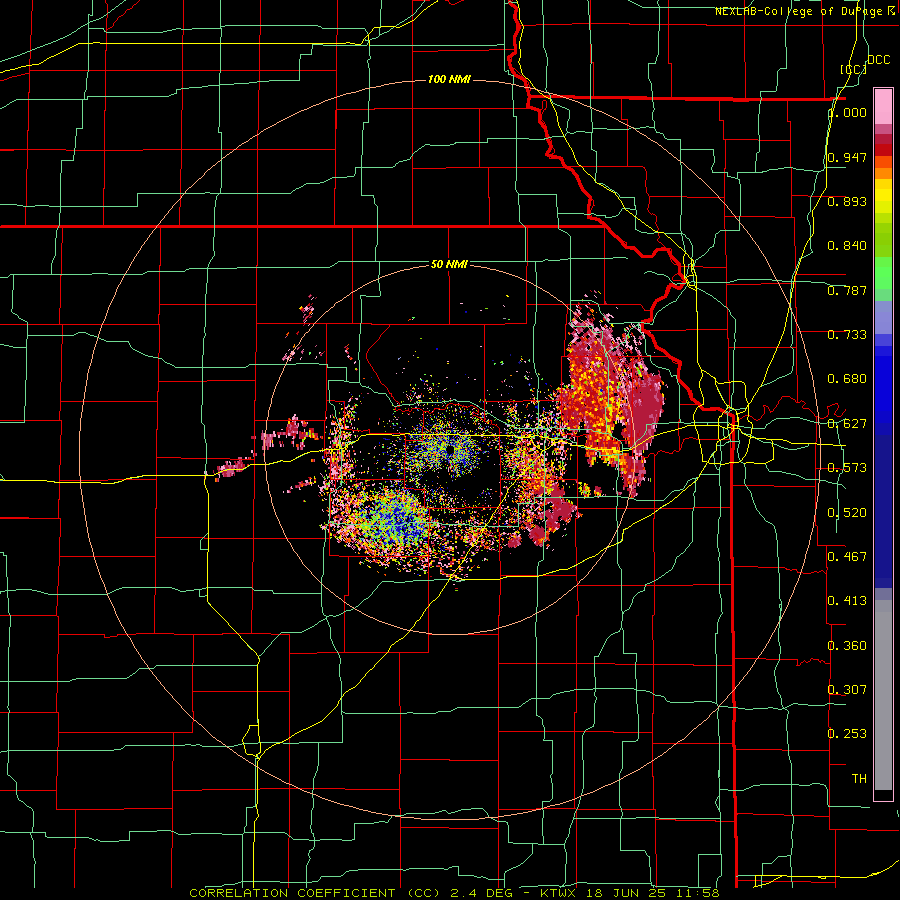Click the KTWX station identifier
This screenshot has width=900, height=900.
point(558,893)
